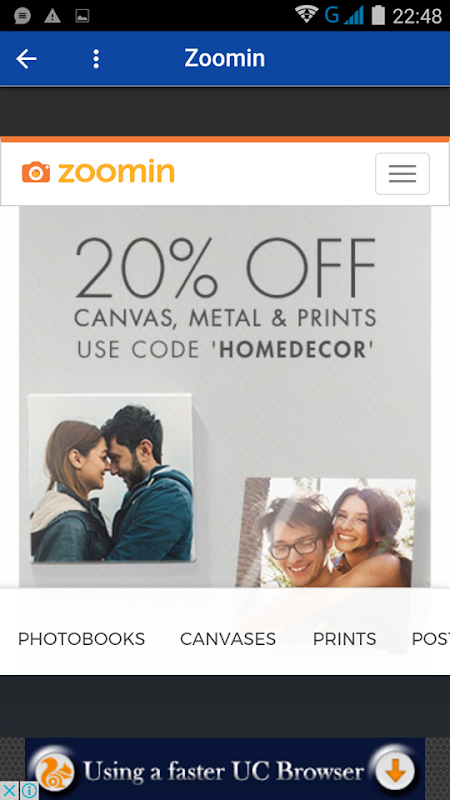Tap the HOMEDECOR promo code text

click(x=294, y=349)
